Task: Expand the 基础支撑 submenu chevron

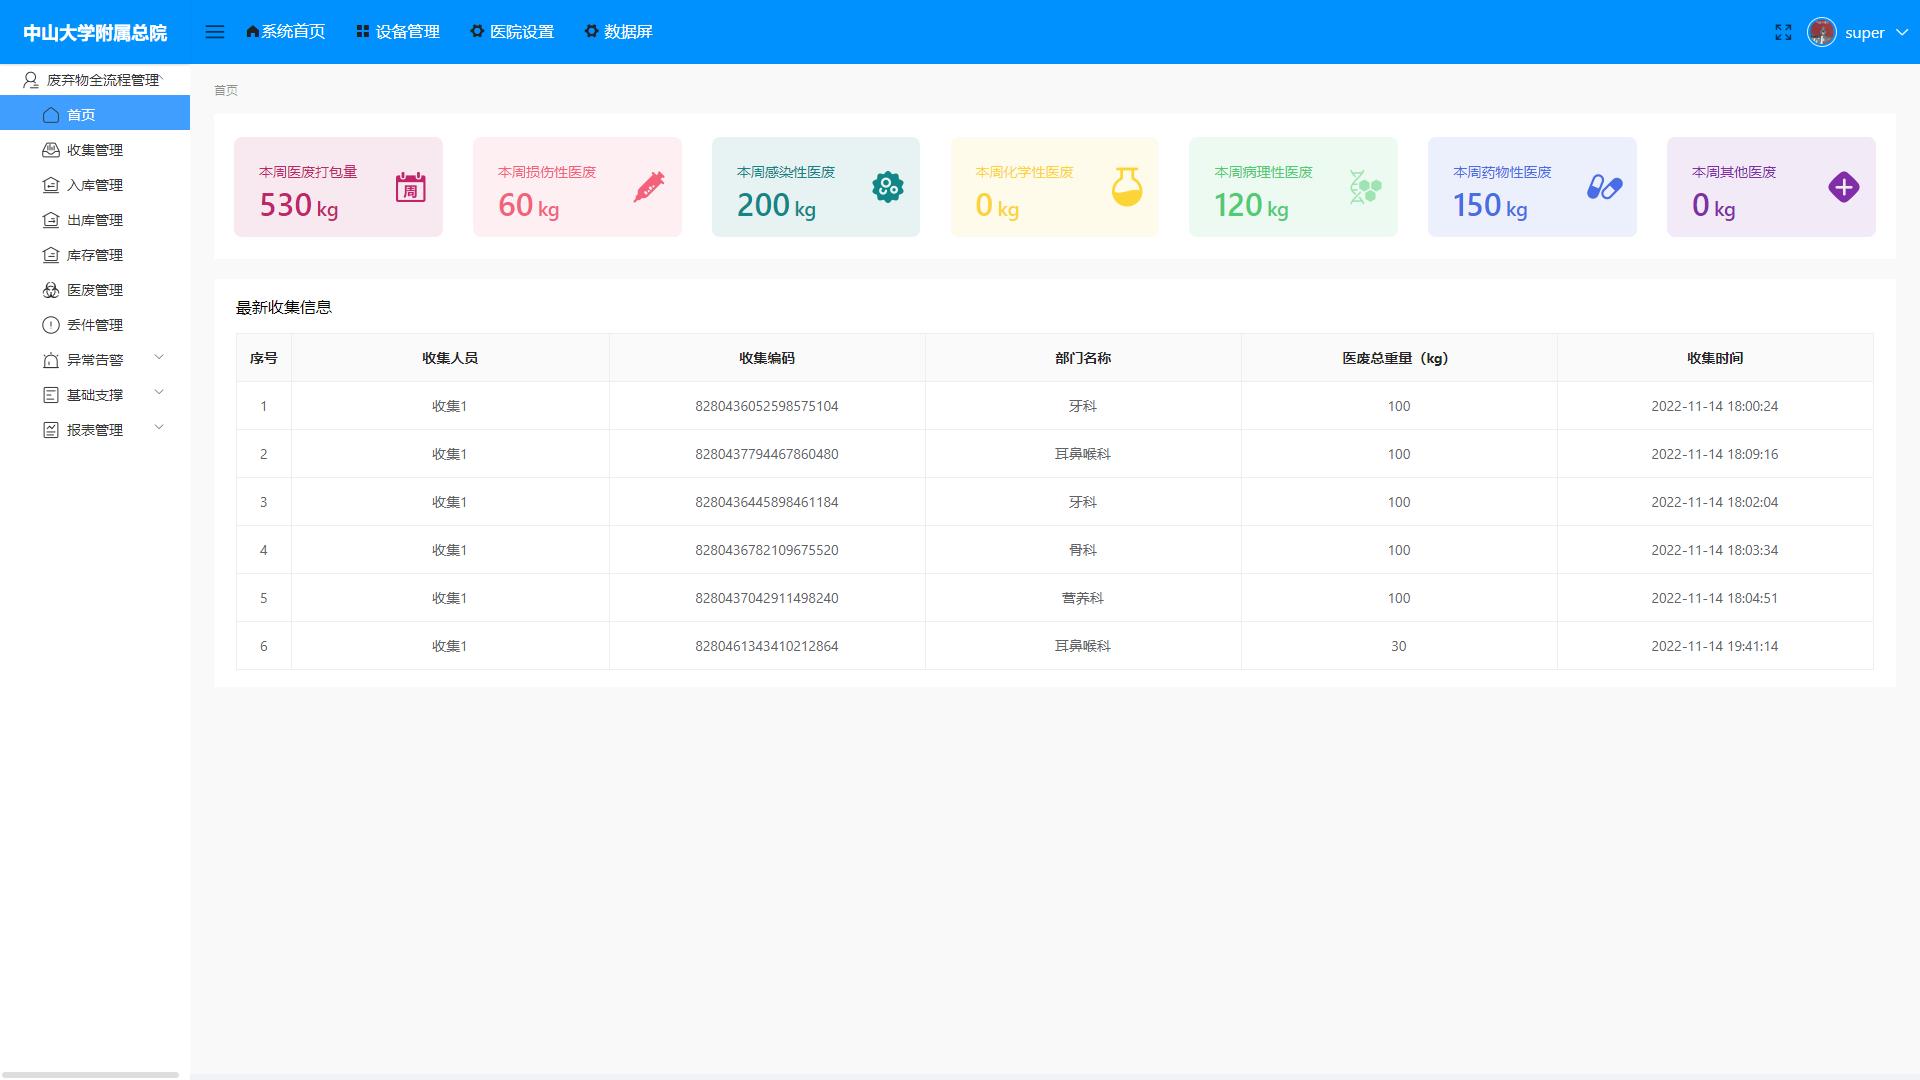Action: click(158, 392)
